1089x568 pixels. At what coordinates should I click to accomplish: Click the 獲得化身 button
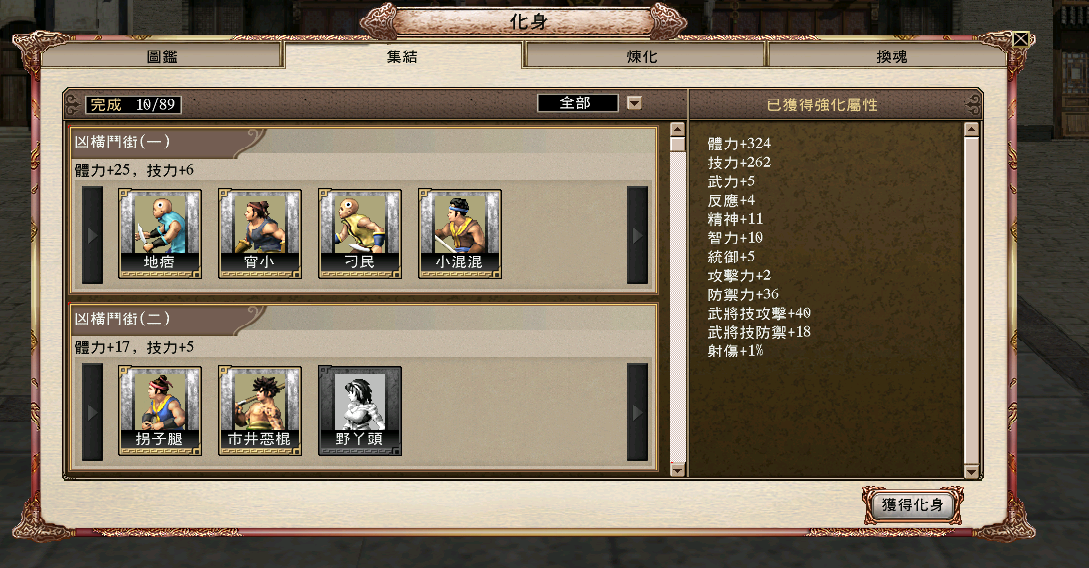[x=913, y=505]
